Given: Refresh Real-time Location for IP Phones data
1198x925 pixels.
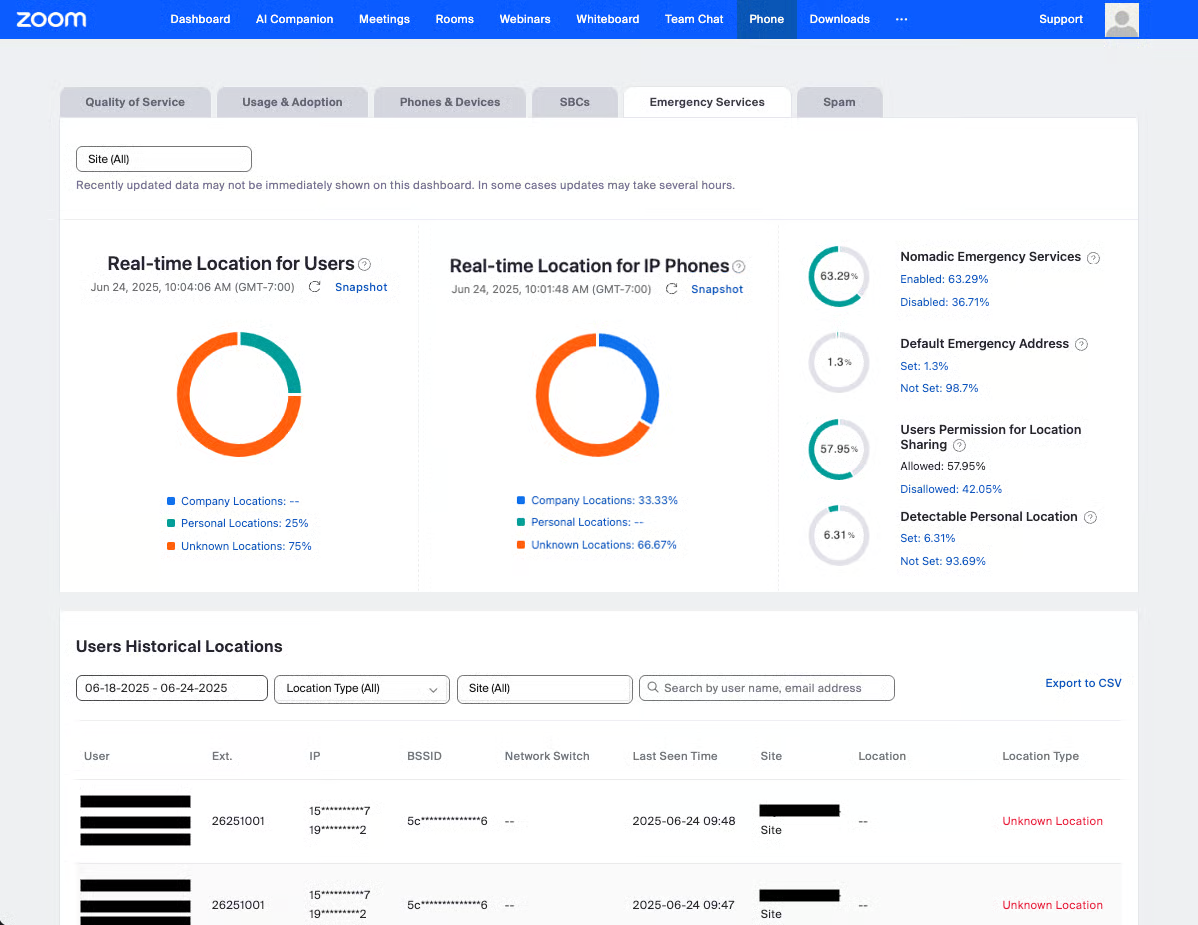Looking at the screenshot, I should 672,289.
